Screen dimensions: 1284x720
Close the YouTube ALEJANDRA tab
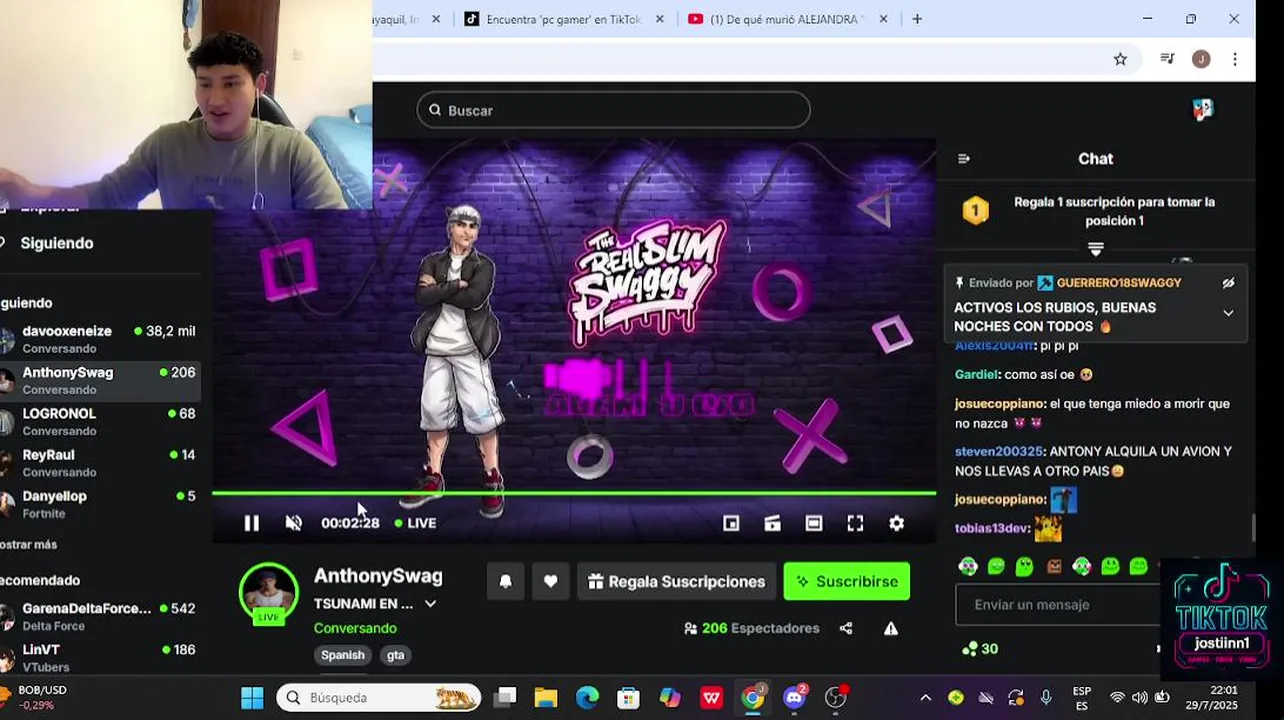(x=882, y=19)
